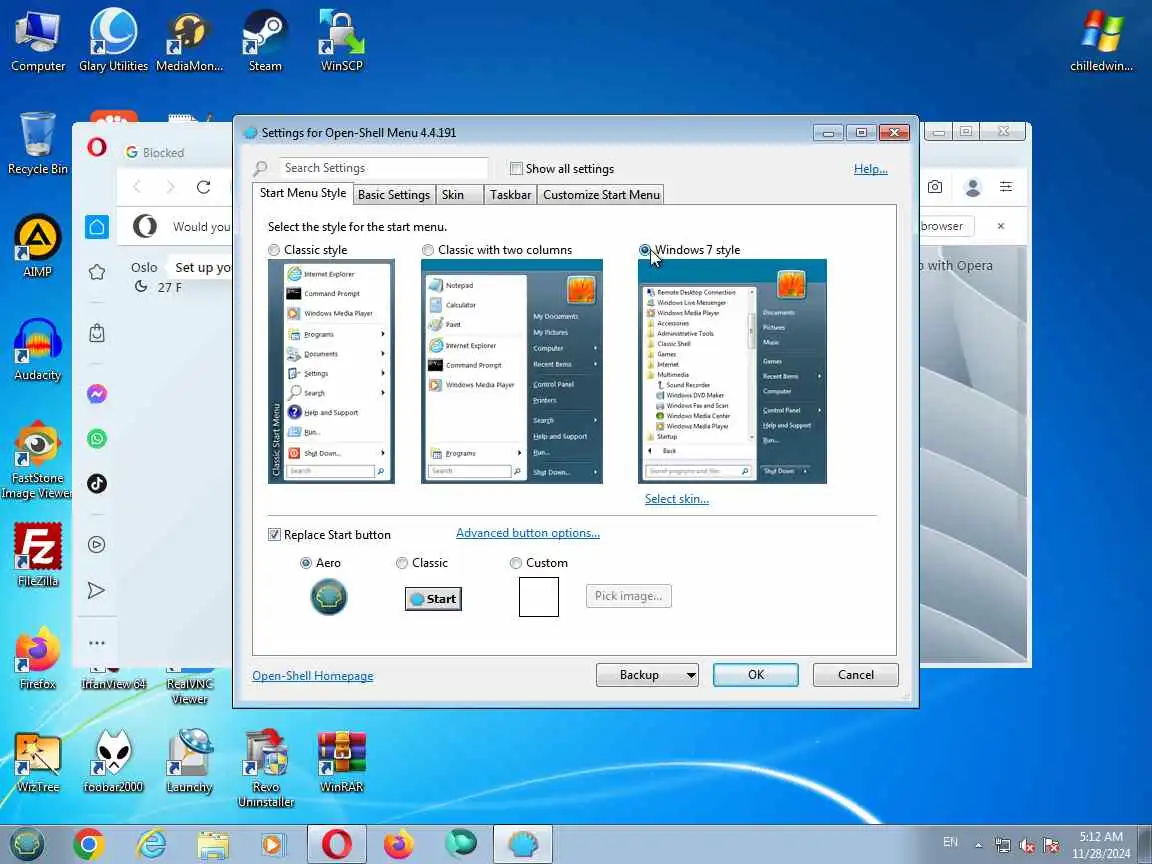Screen dimensions: 1152x864
Task: Open the FileZilla desktop shortcut
Action: point(37,555)
